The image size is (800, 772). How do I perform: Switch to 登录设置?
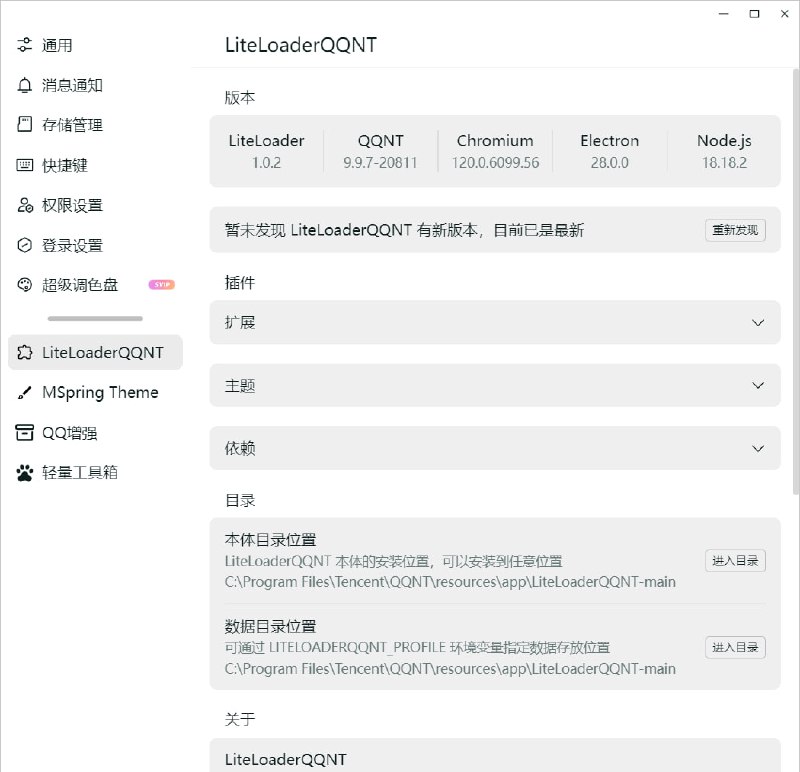(95, 245)
